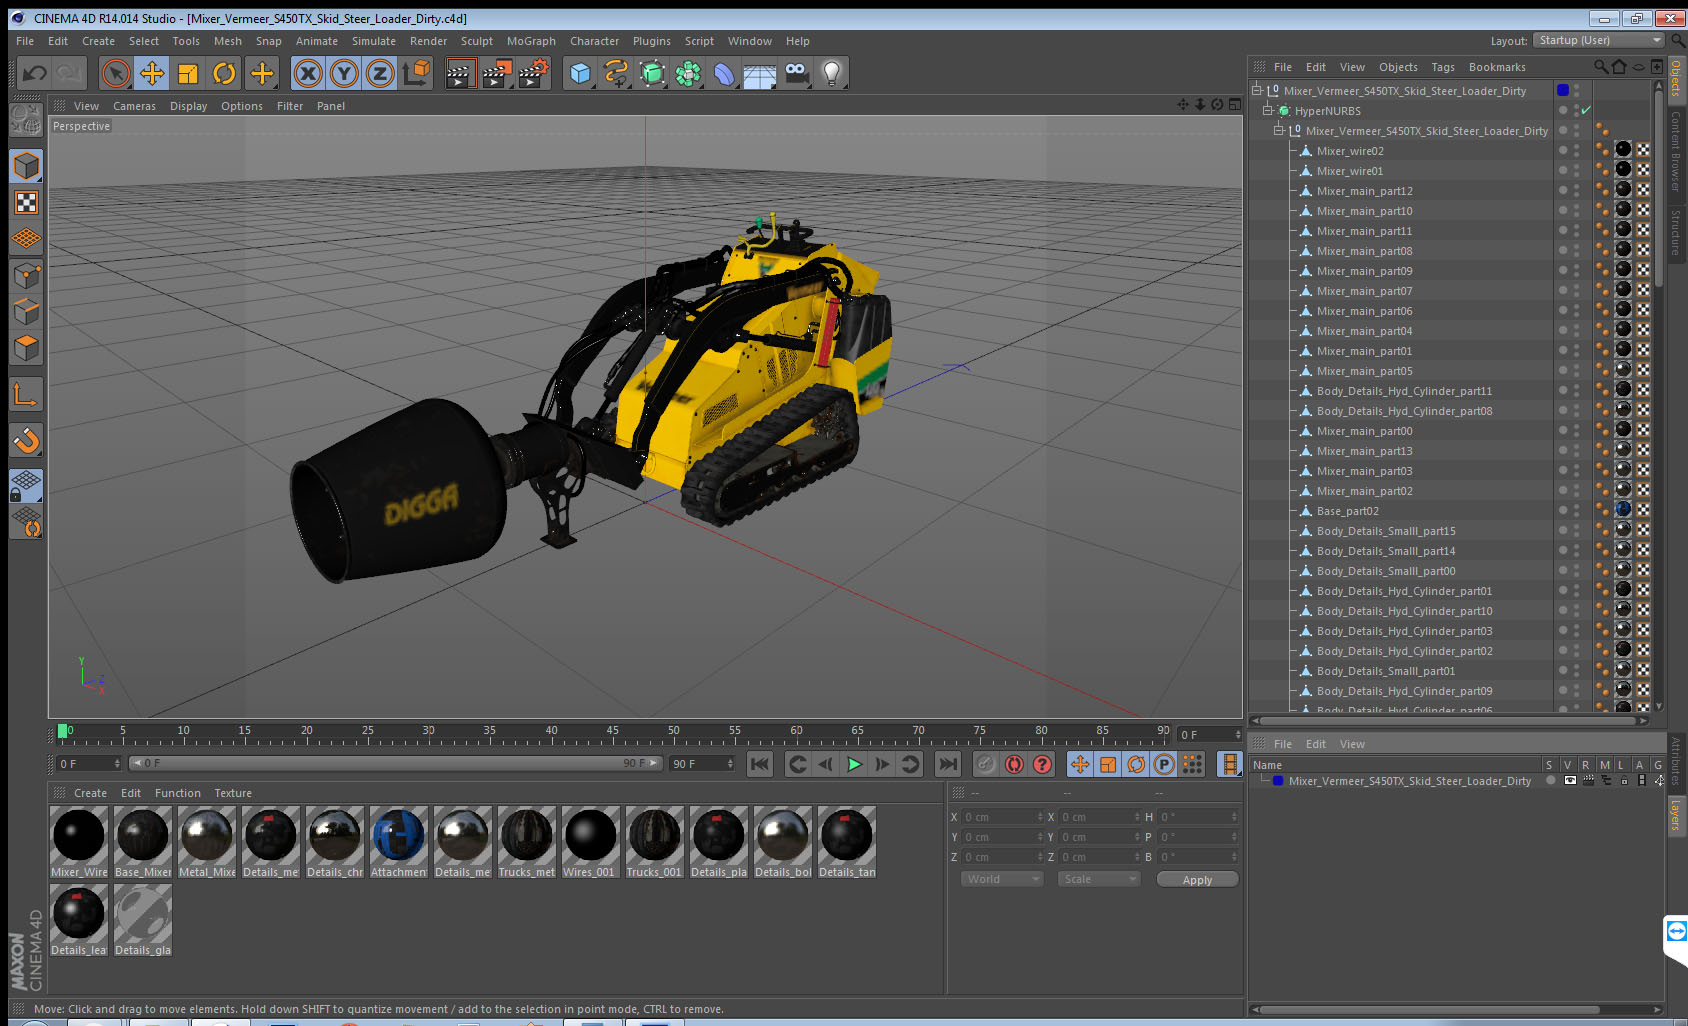1688x1026 pixels.
Task: Toggle the coordinate system icon
Action: tap(416, 73)
